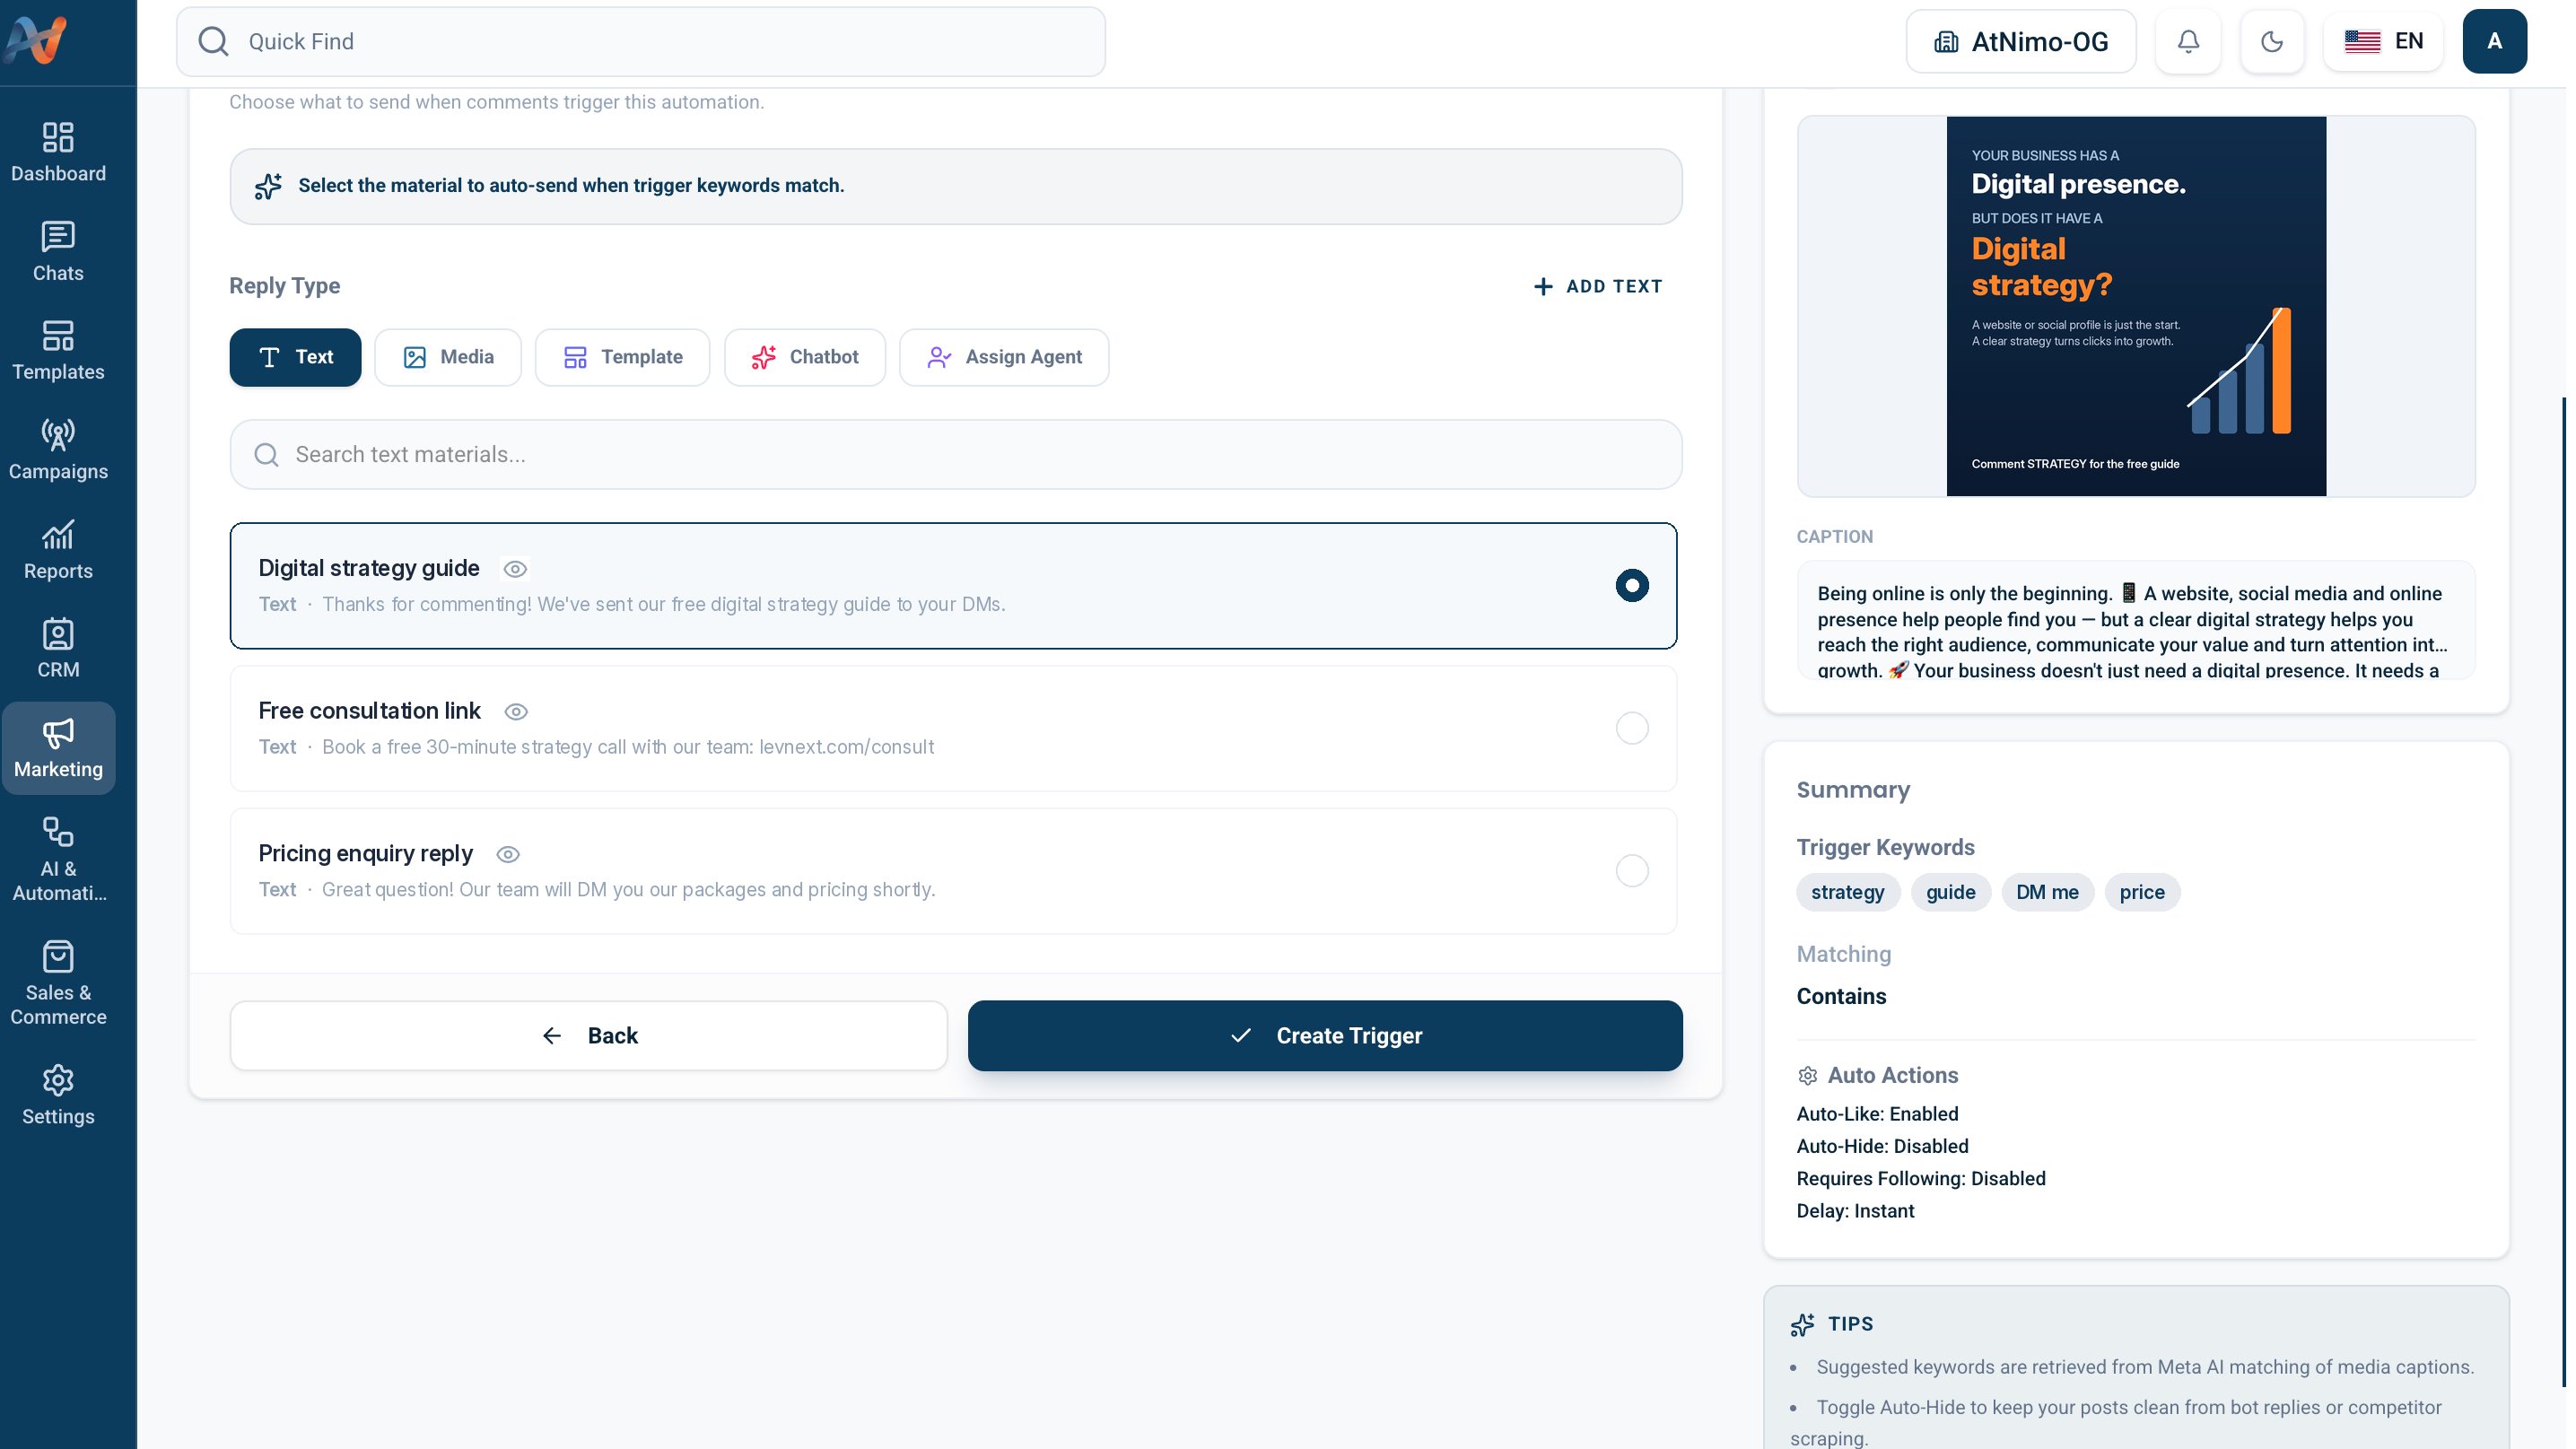Switch reply type to Media
This screenshot has width=2576, height=1449.
tap(448, 357)
